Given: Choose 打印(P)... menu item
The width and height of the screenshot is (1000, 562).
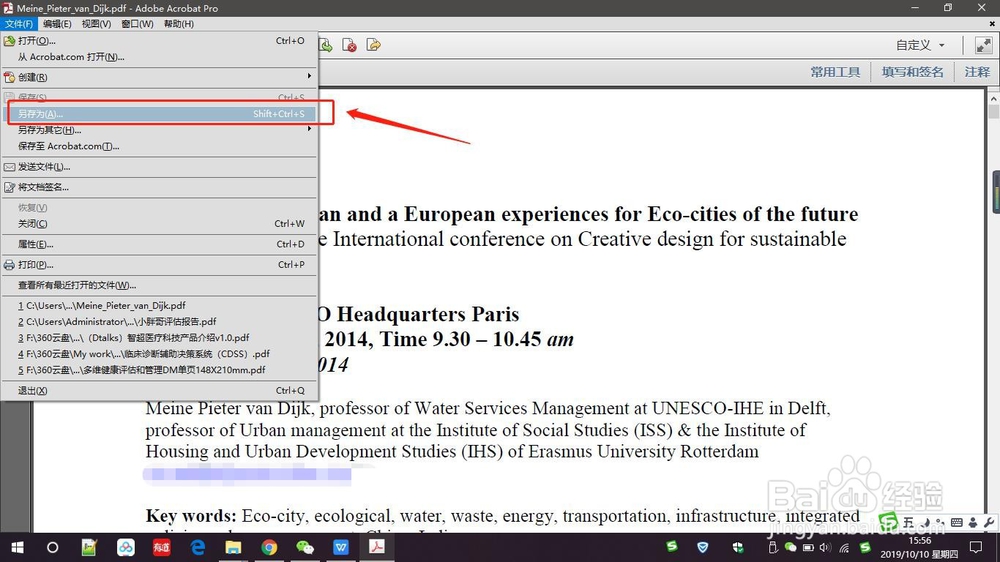Looking at the screenshot, I should tap(159, 264).
